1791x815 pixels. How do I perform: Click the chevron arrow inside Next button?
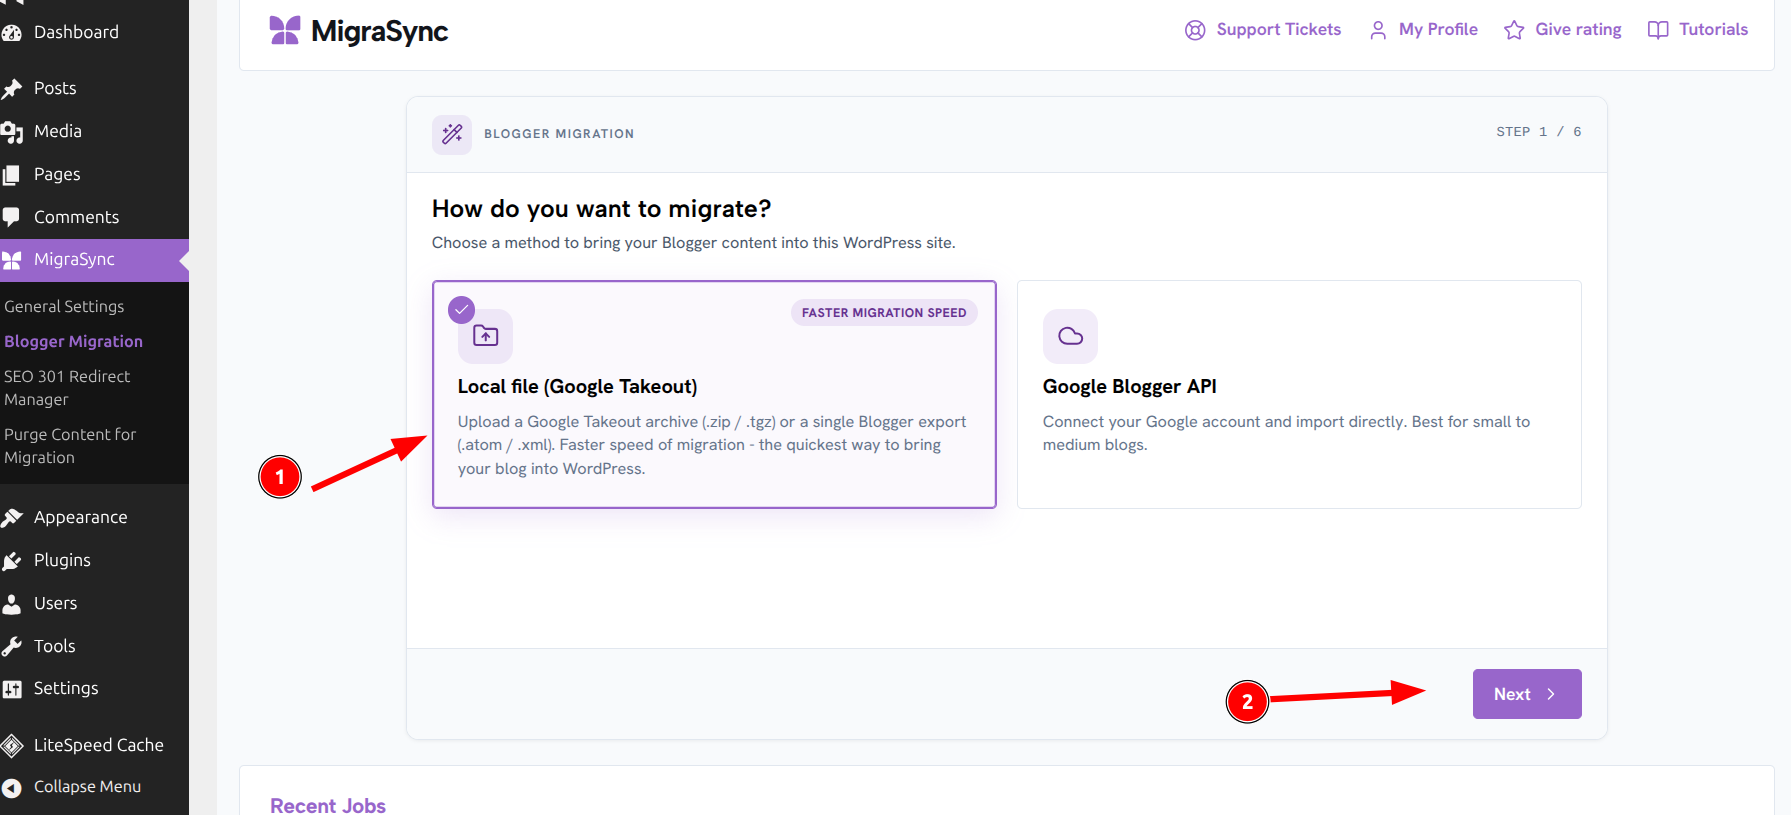tap(1551, 694)
